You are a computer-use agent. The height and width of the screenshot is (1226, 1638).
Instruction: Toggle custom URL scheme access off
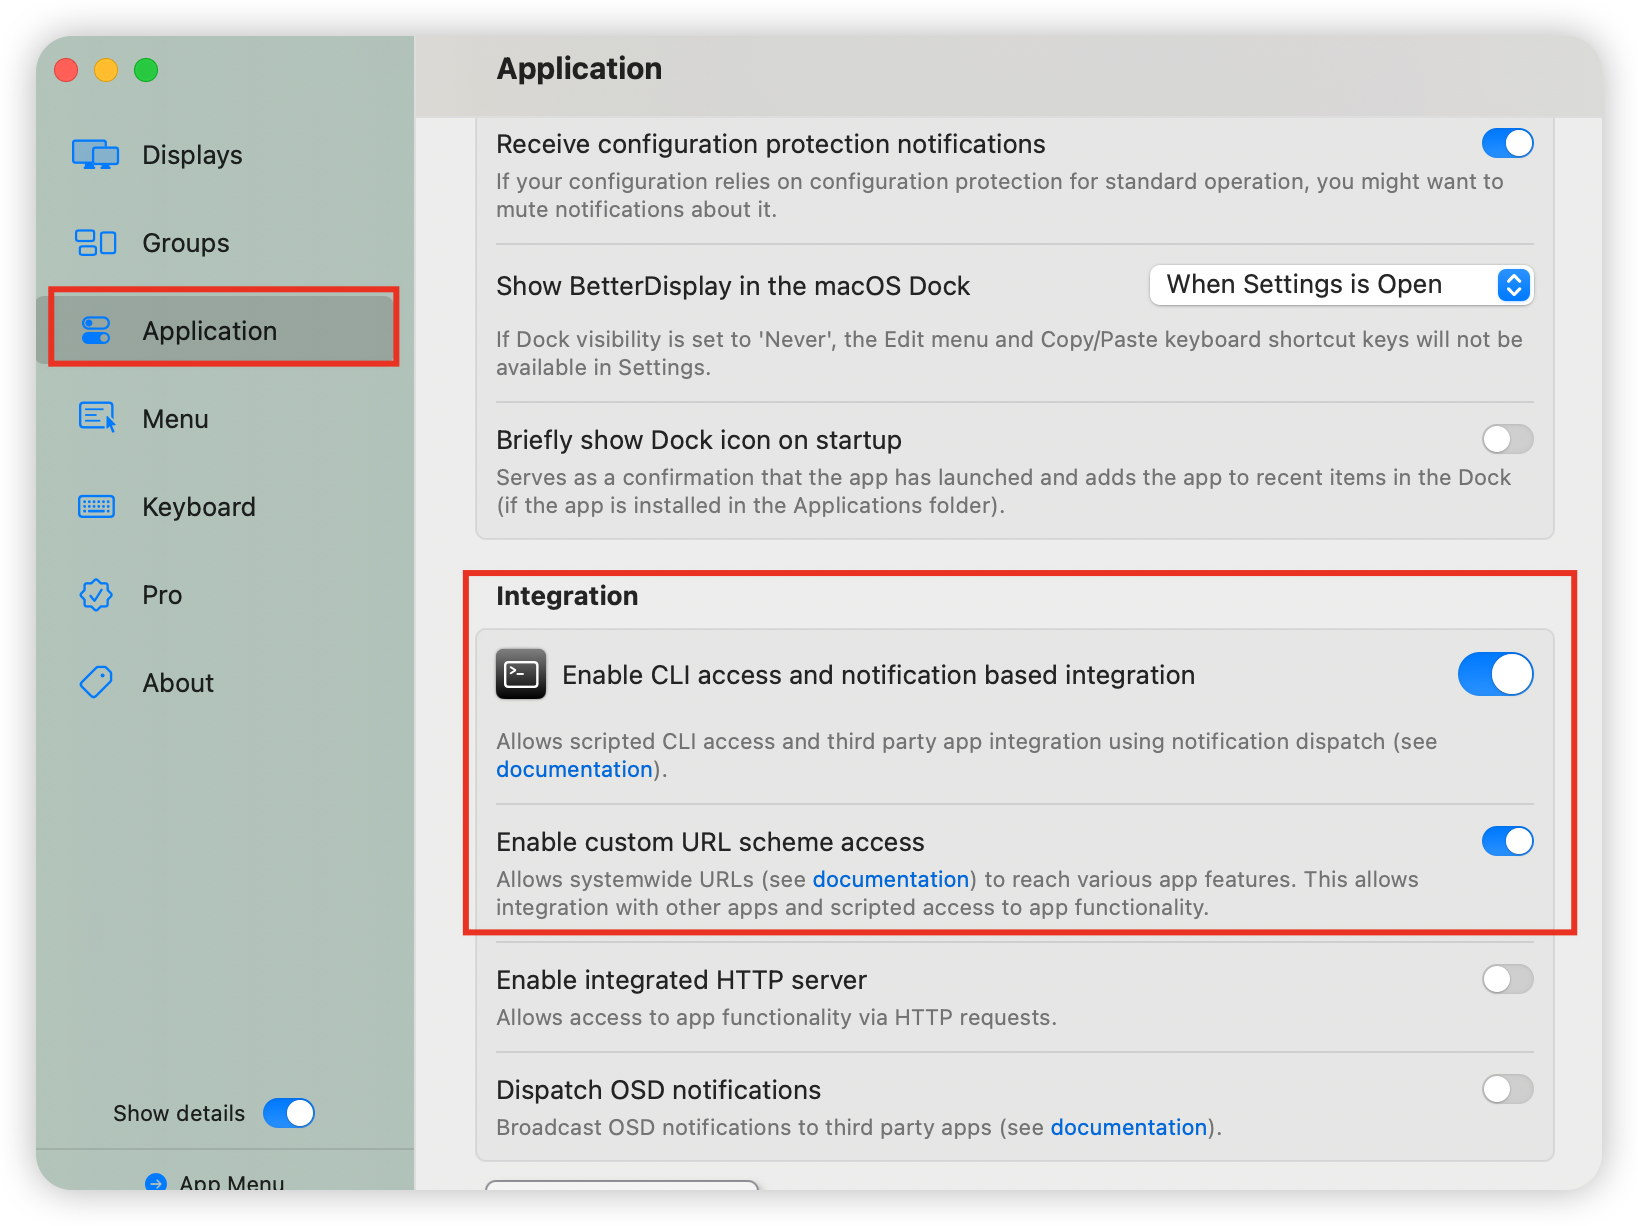1507,841
